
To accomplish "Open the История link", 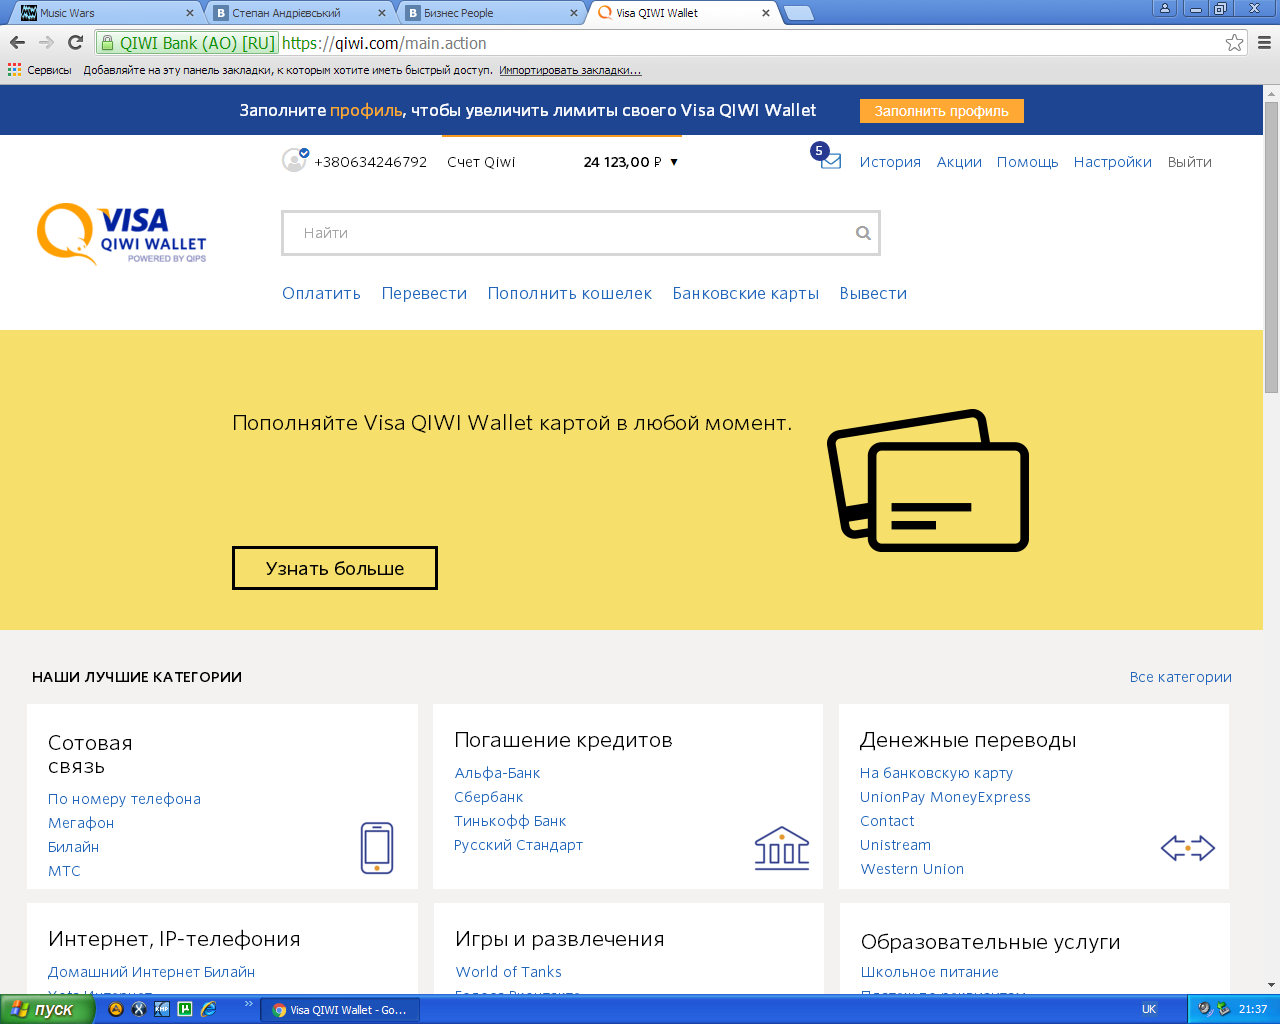I will 890,162.
